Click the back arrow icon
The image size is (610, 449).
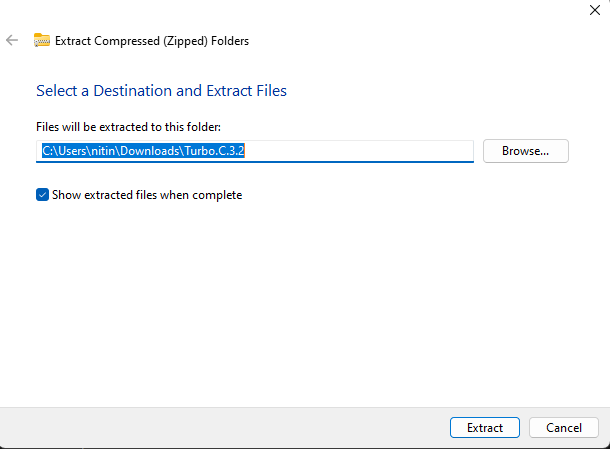(12, 40)
